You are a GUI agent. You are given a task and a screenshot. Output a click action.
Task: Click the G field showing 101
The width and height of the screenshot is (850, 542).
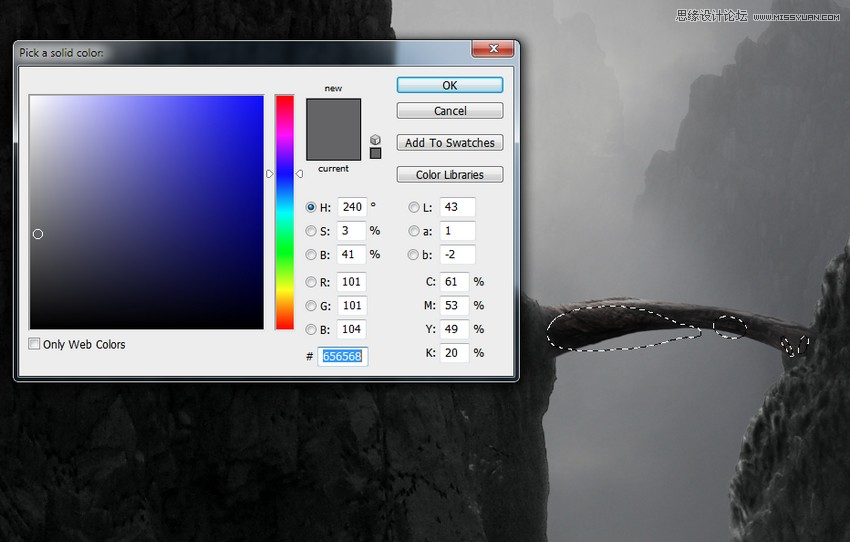(352, 306)
